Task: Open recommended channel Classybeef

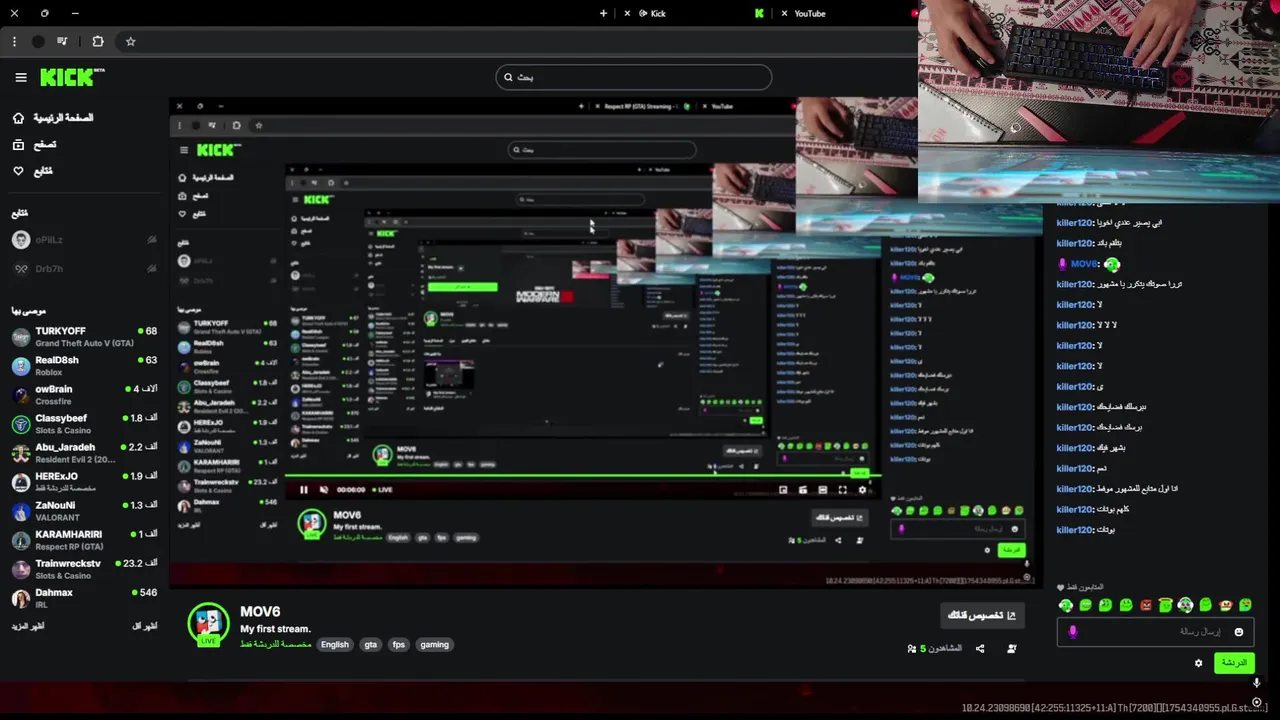Action: (84, 424)
